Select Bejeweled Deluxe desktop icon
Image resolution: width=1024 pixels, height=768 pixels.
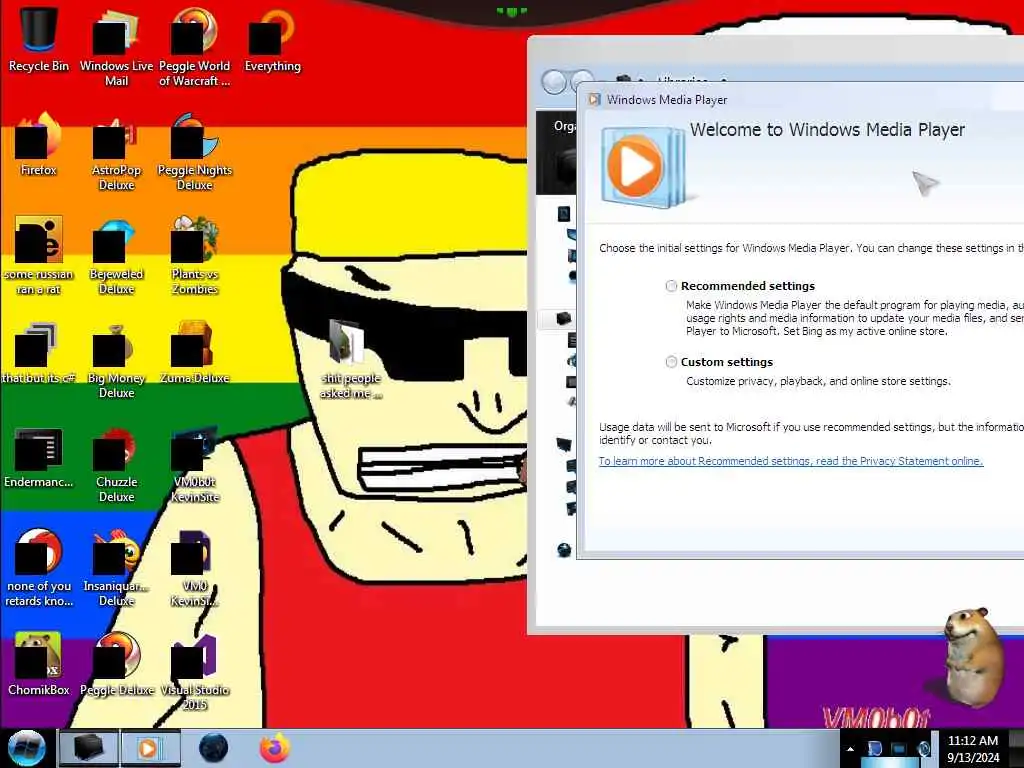pos(116,255)
